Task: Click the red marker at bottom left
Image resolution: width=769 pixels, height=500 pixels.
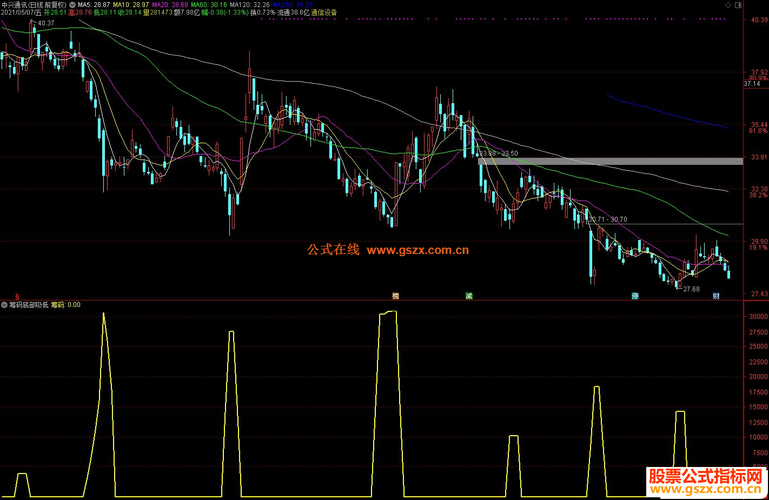Action: pos(17,297)
